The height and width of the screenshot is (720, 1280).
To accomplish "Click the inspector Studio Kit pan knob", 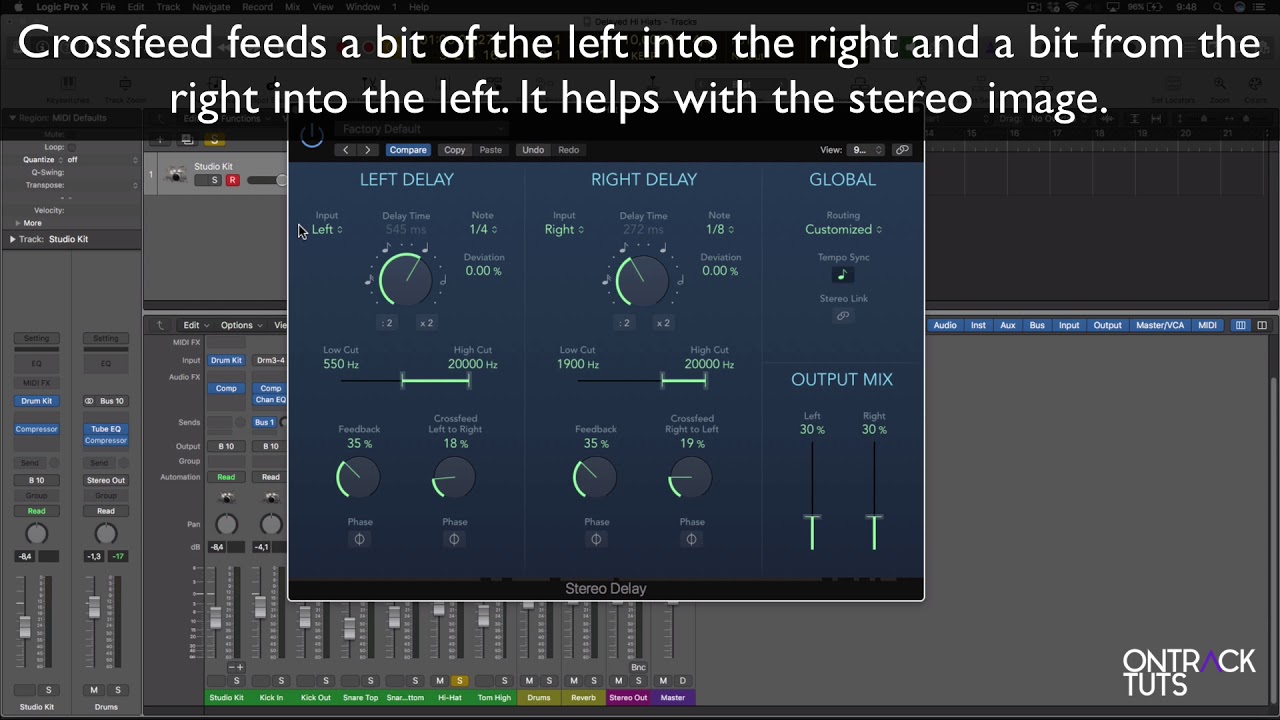I will pos(36,534).
